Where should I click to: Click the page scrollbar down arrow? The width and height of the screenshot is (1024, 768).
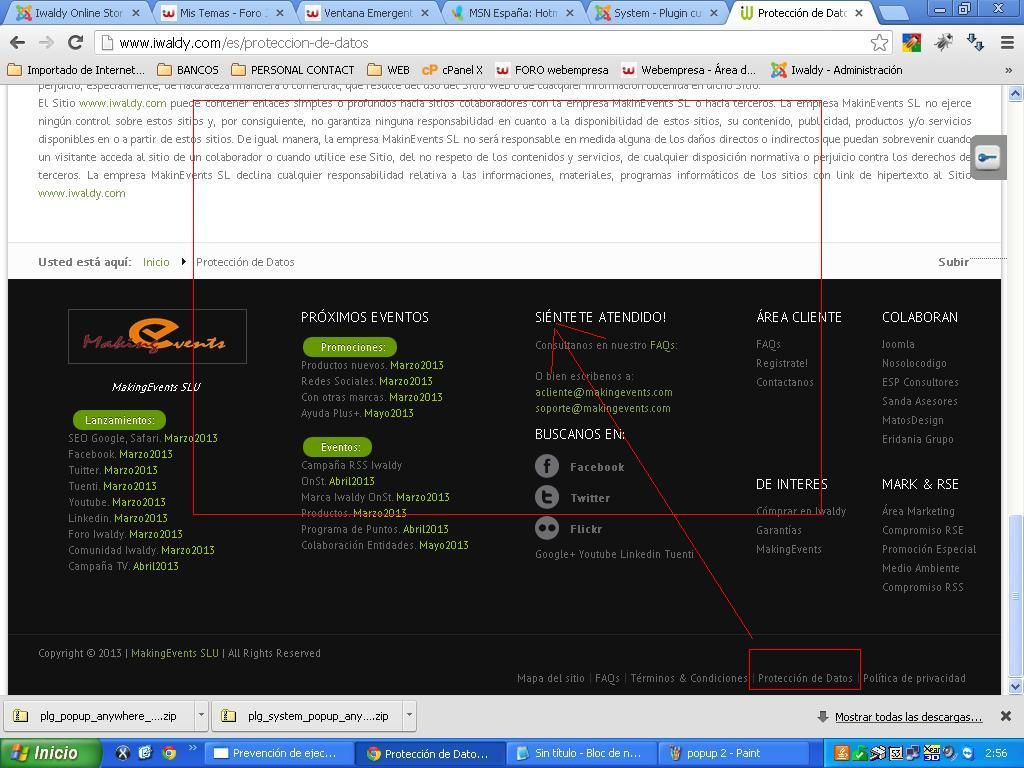point(1016,686)
